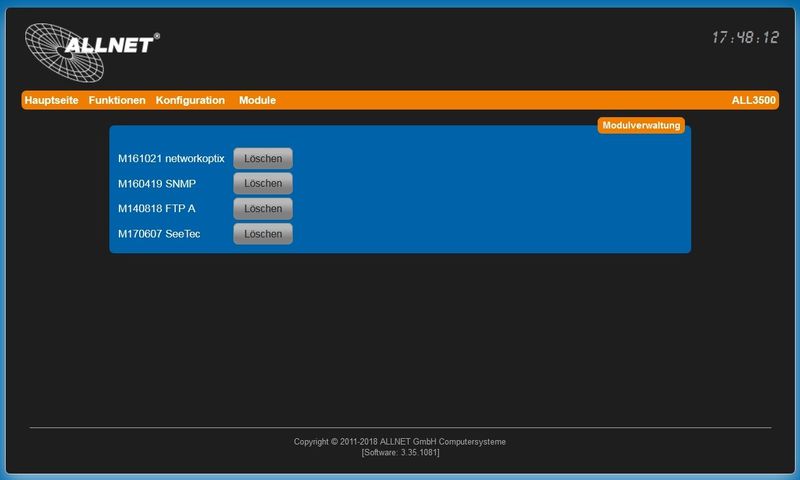Delete the M161021 networkoptix module

[263, 159]
